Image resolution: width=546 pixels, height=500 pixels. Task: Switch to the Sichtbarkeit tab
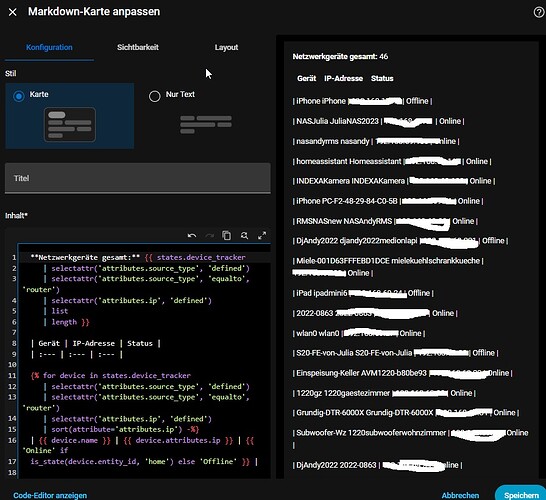[138, 47]
